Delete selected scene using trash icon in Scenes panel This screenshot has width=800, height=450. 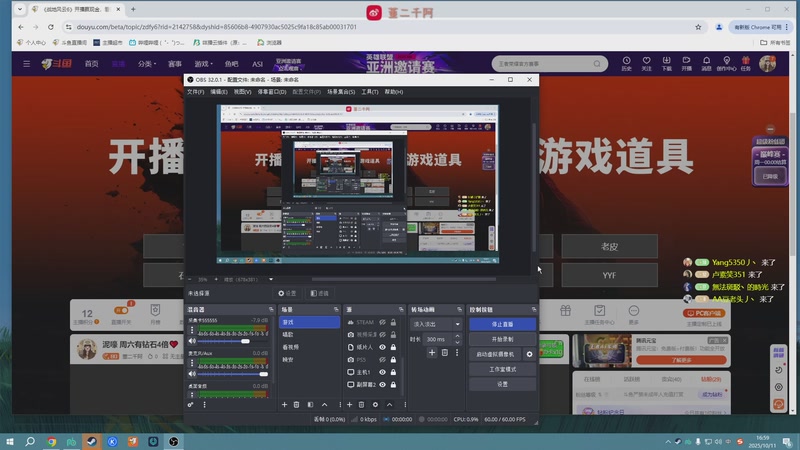click(296, 405)
